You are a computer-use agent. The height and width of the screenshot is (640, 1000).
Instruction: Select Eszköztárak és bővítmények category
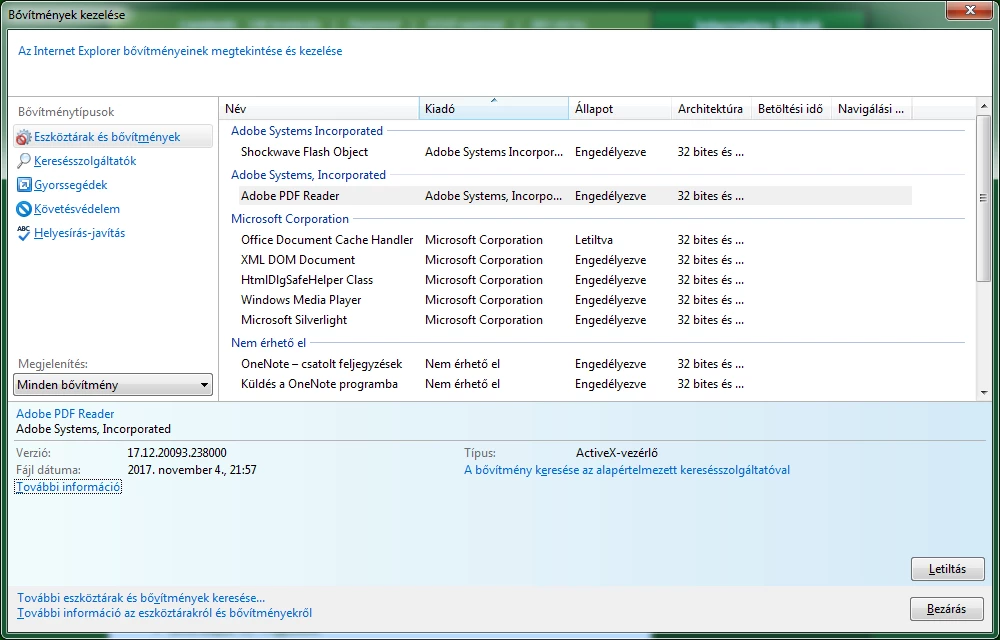pos(113,136)
